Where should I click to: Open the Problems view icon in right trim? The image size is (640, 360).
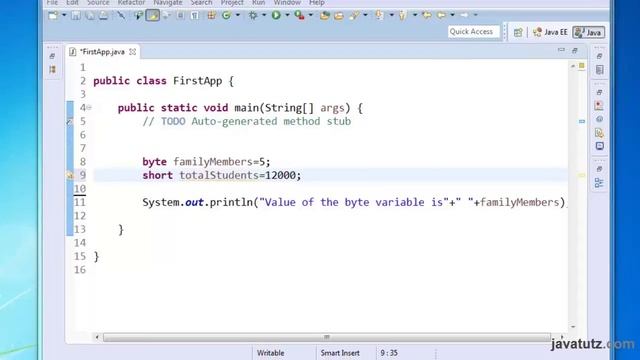click(599, 106)
